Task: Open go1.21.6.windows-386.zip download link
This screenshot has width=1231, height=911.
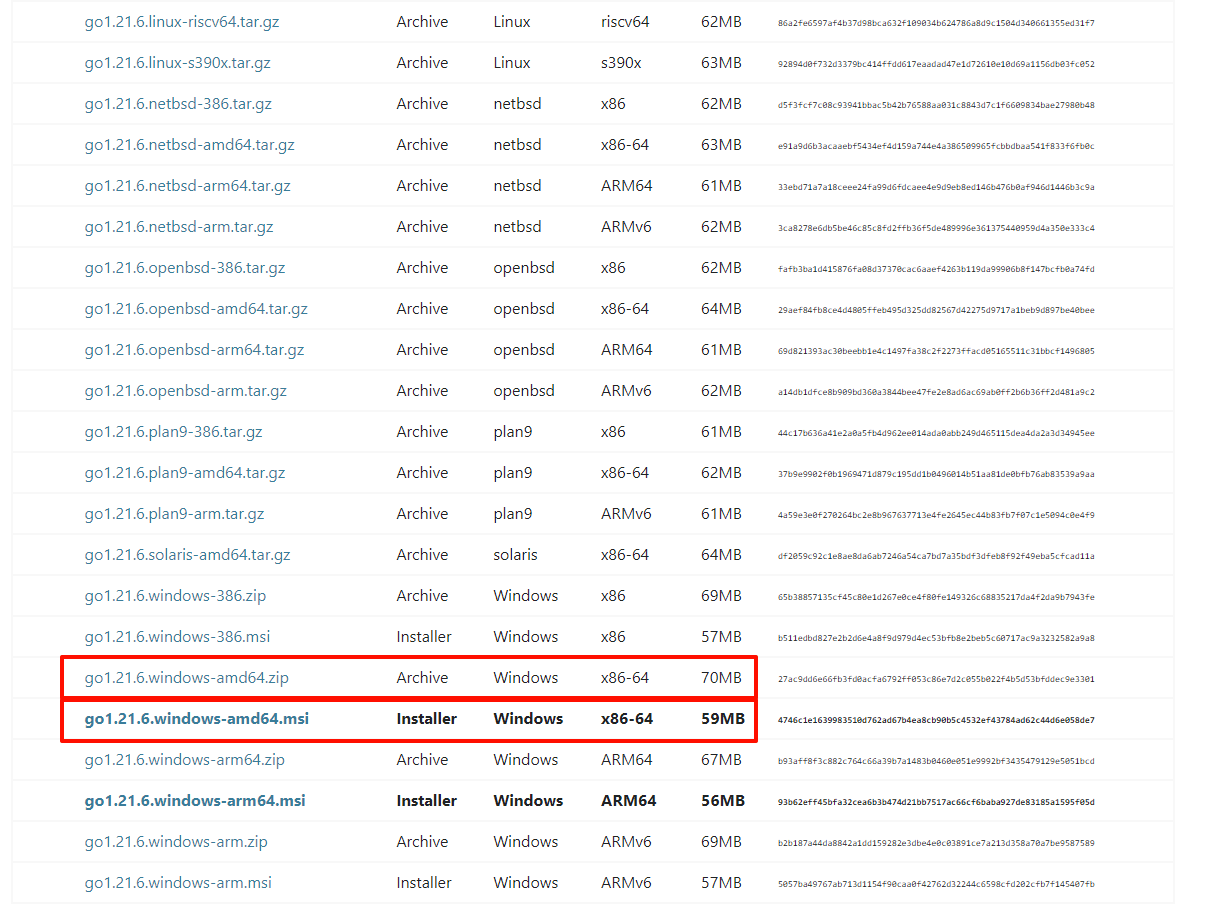Action: pyautogui.click(x=175, y=596)
